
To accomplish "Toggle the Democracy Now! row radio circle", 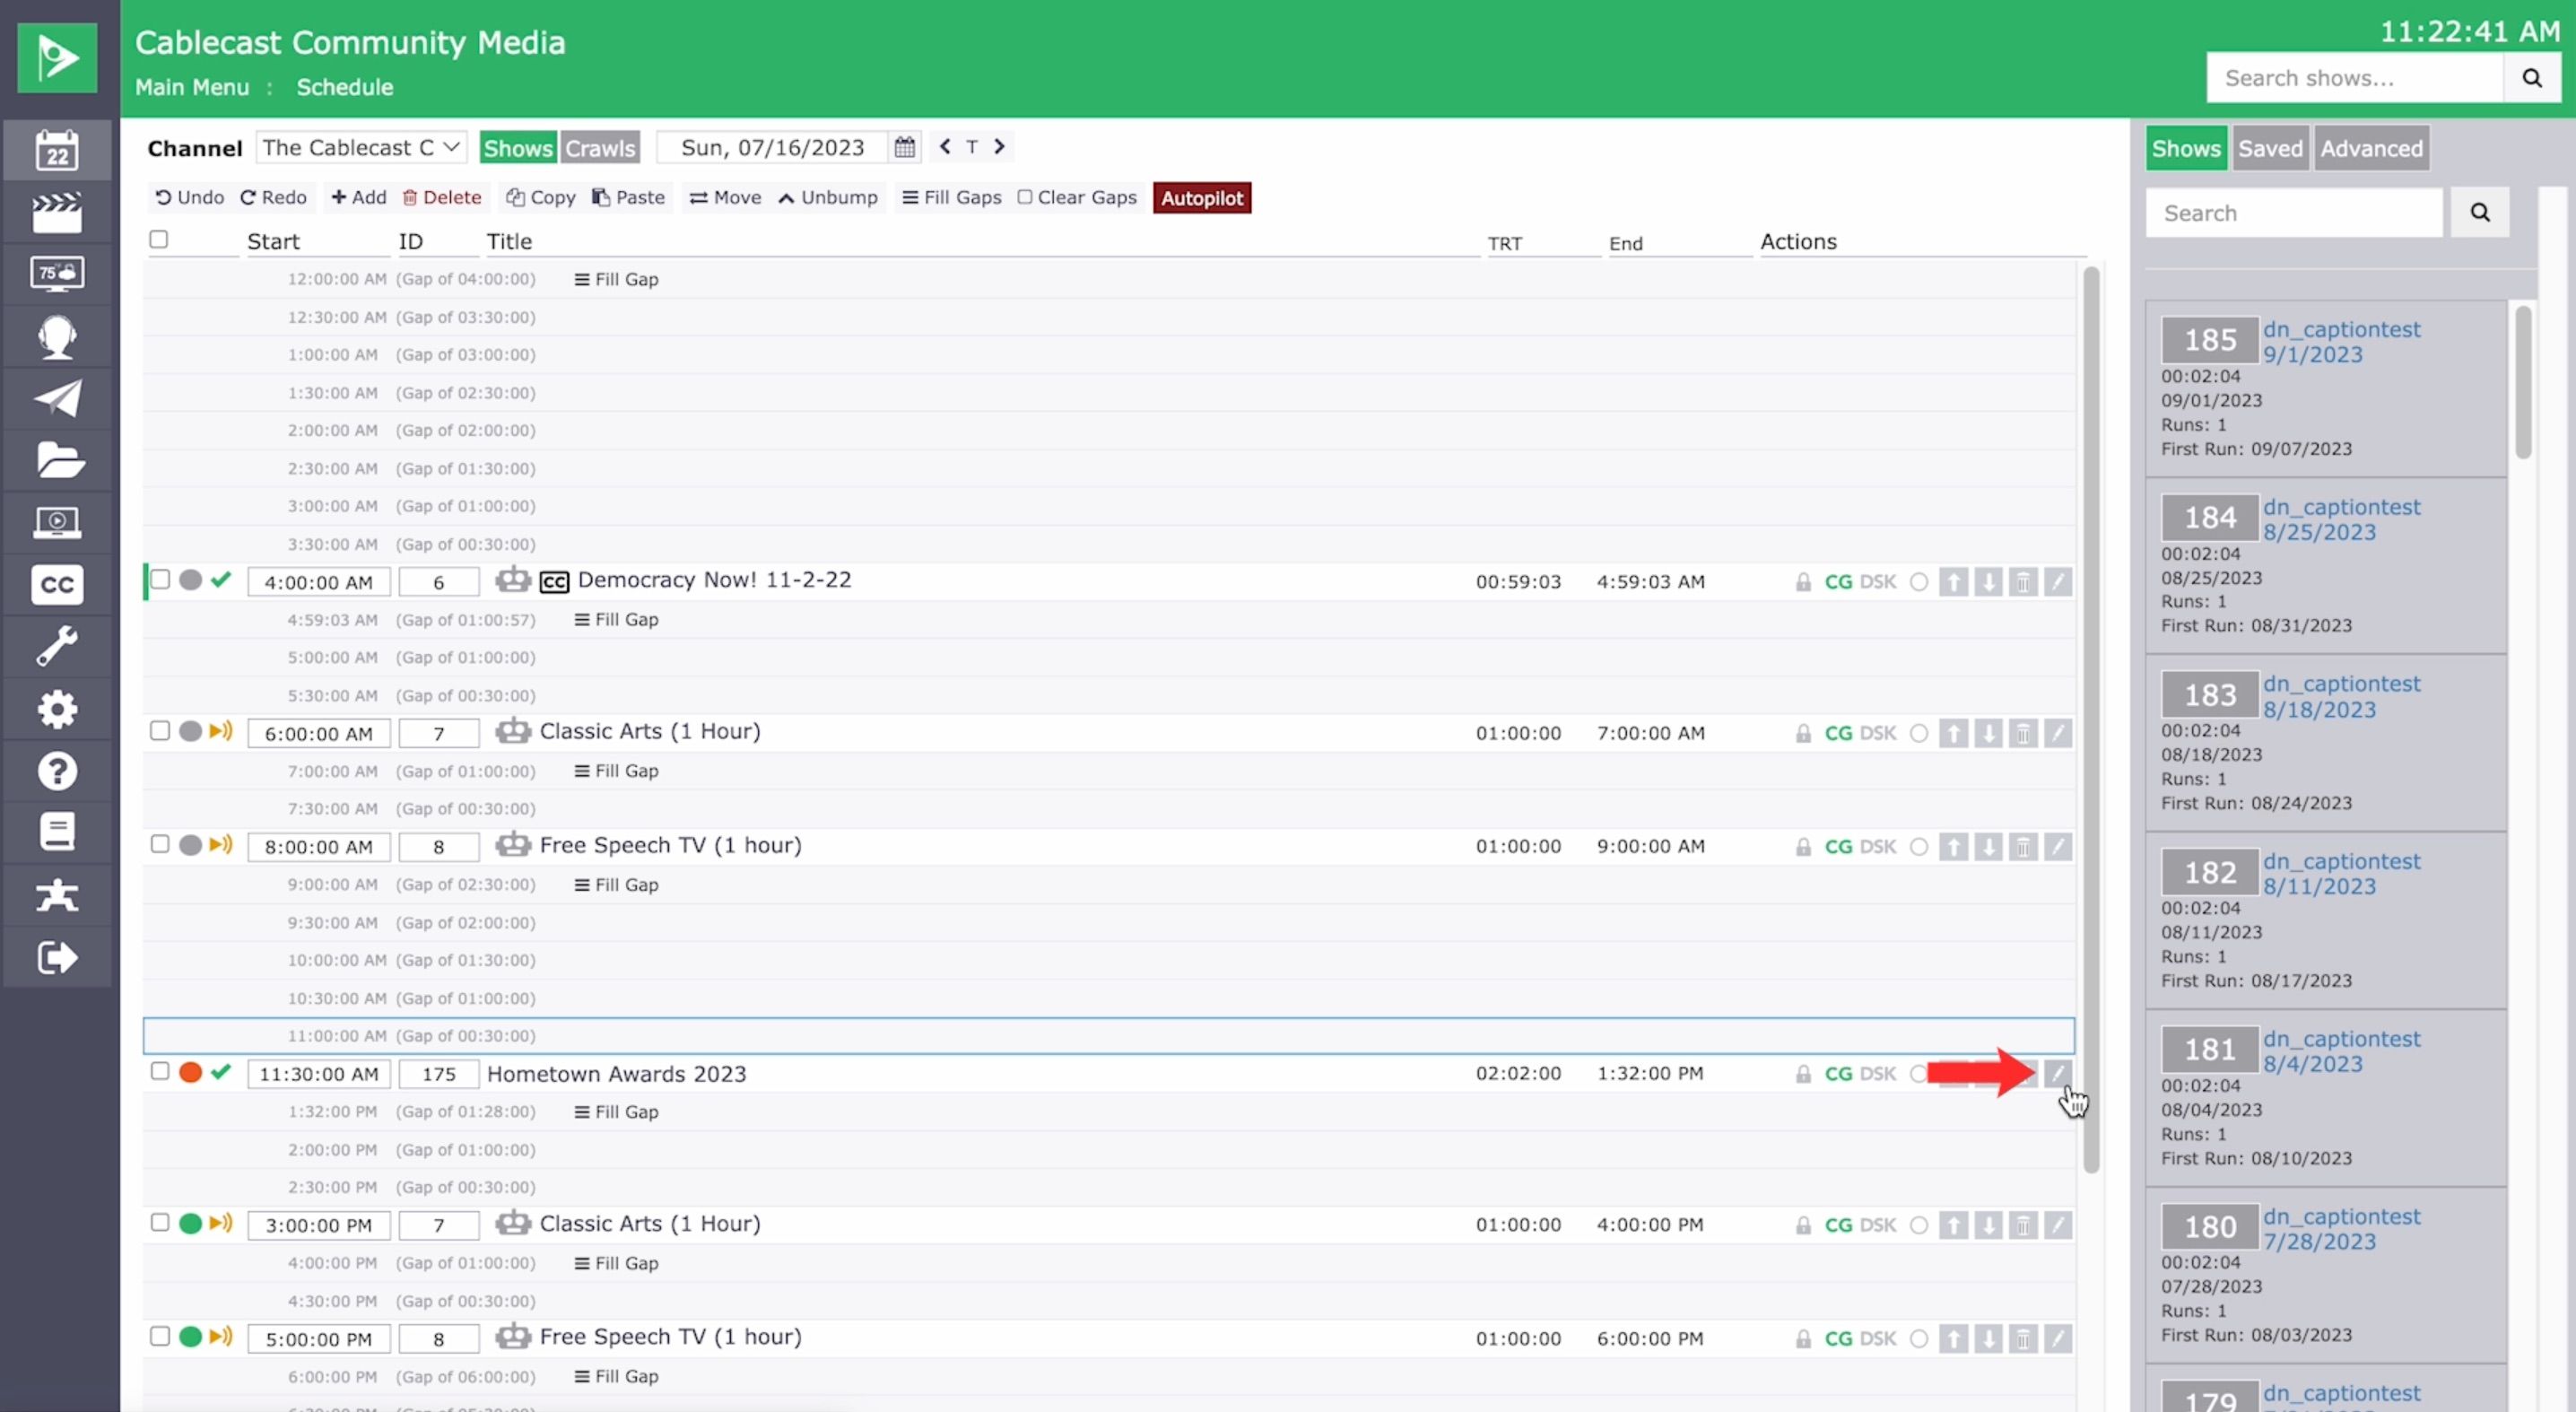I will [x=1918, y=582].
